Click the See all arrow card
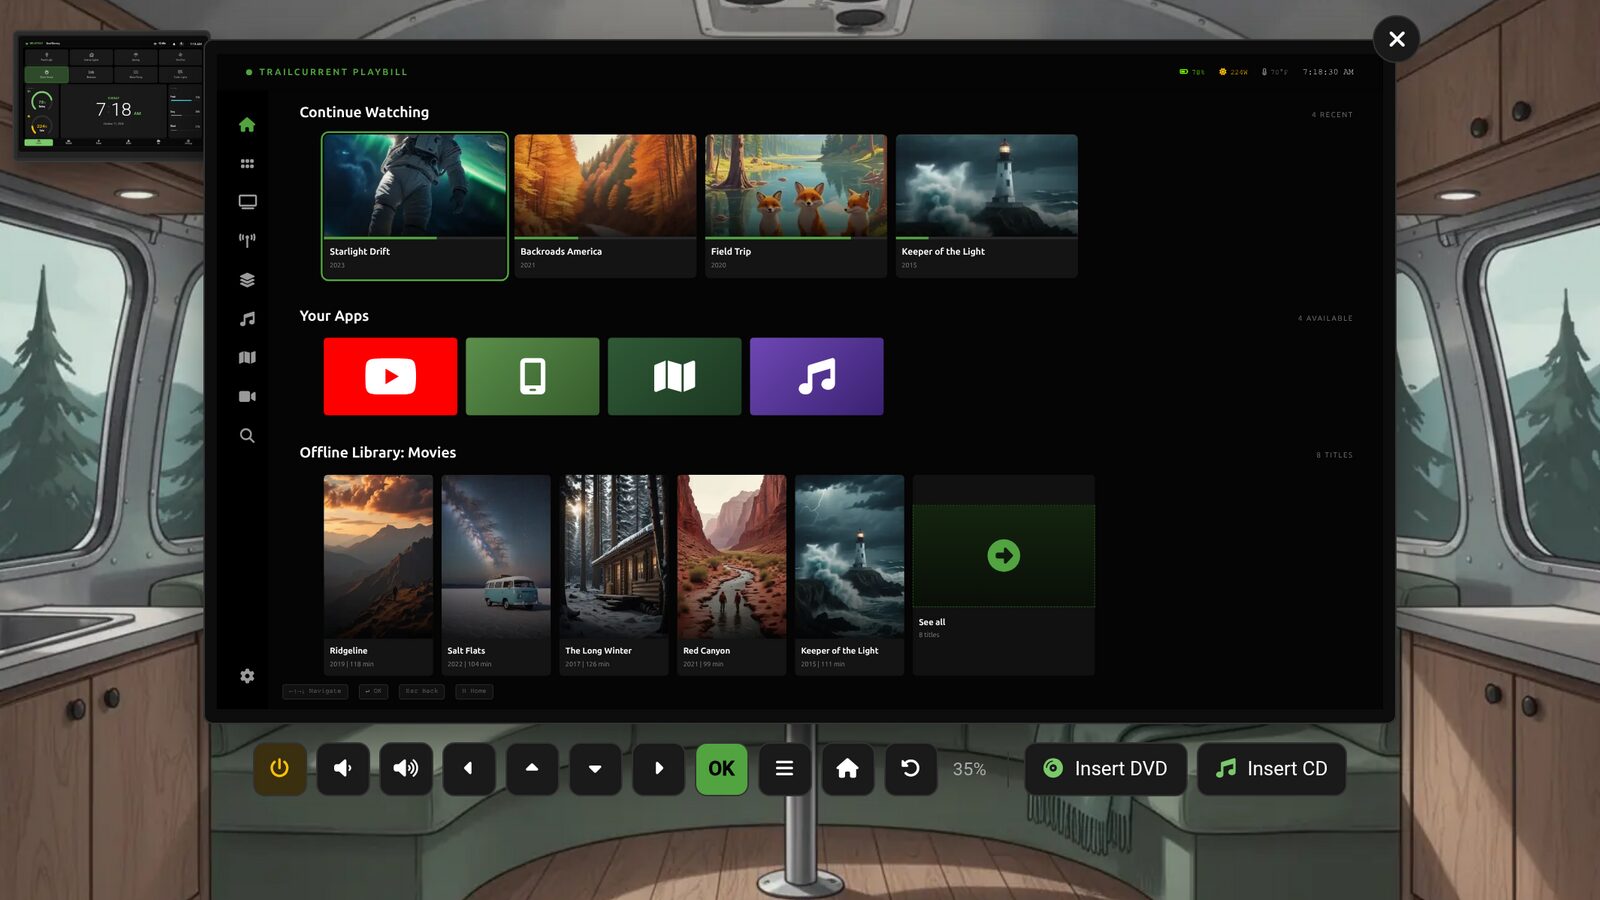The image size is (1600, 900). 1004,575
